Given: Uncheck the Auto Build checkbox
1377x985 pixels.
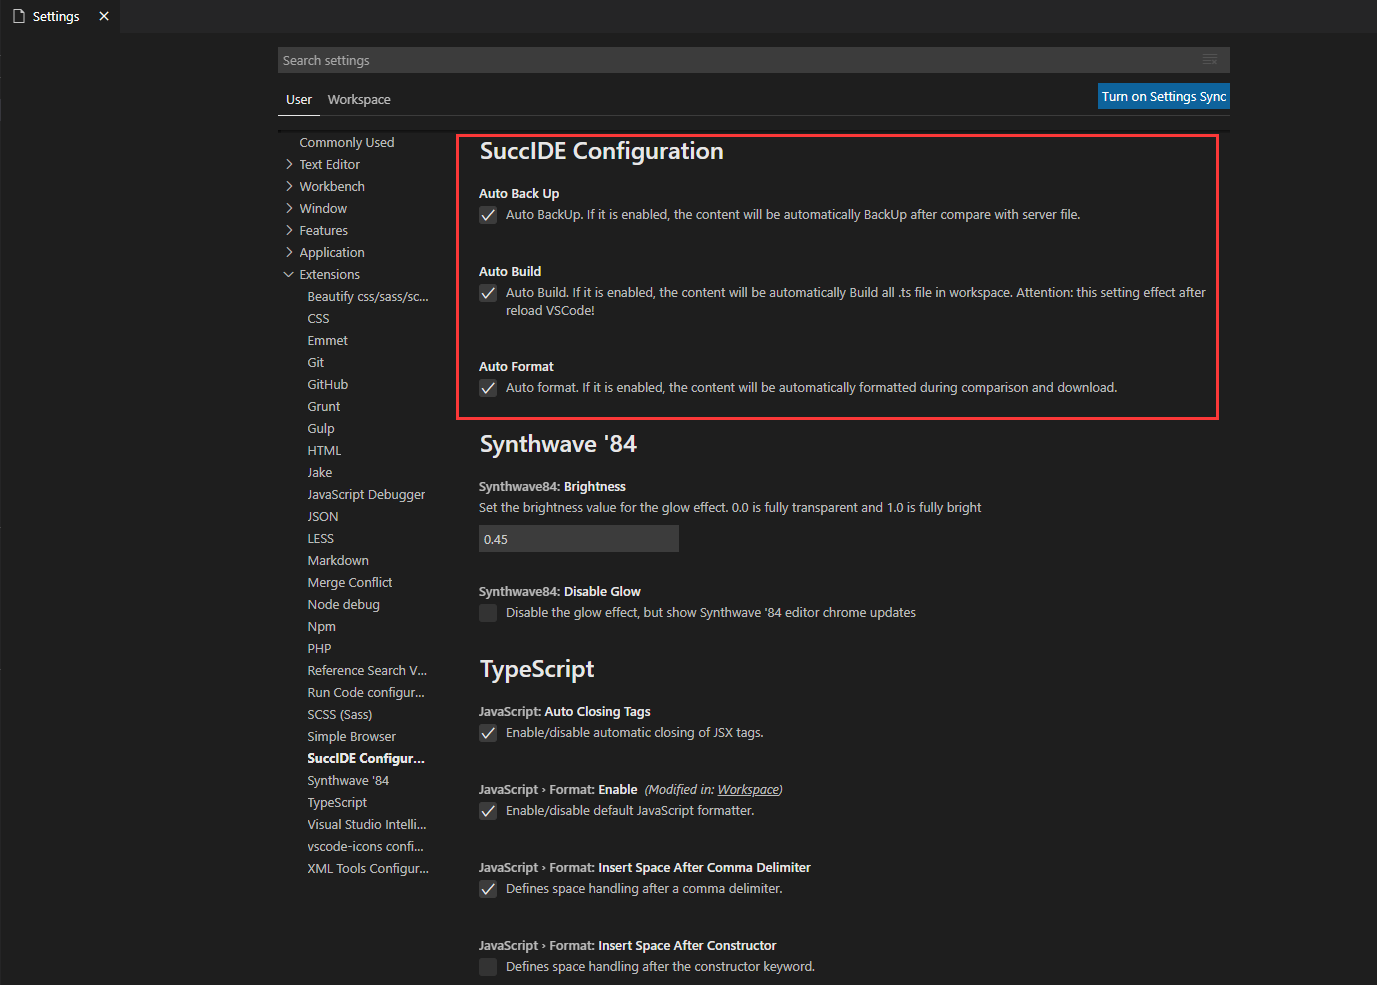Looking at the screenshot, I should point(488,293).
